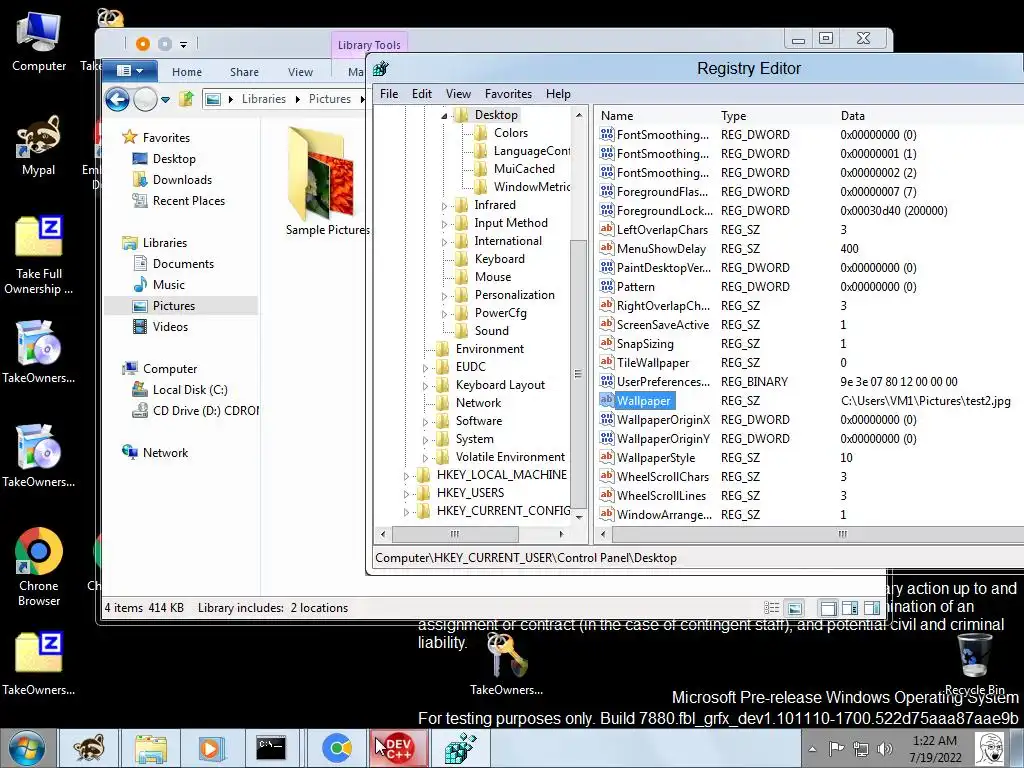
Task: Open Registry Editor Edit menu
Action: (422, 94)
